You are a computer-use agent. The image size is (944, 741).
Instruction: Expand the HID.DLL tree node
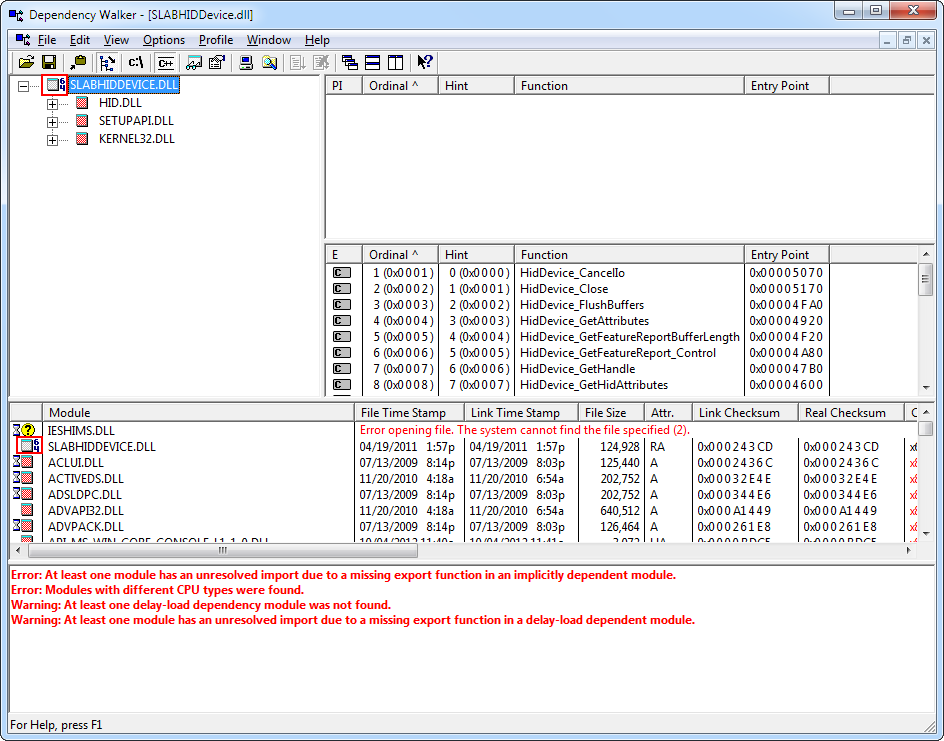(x=53, y=103)
